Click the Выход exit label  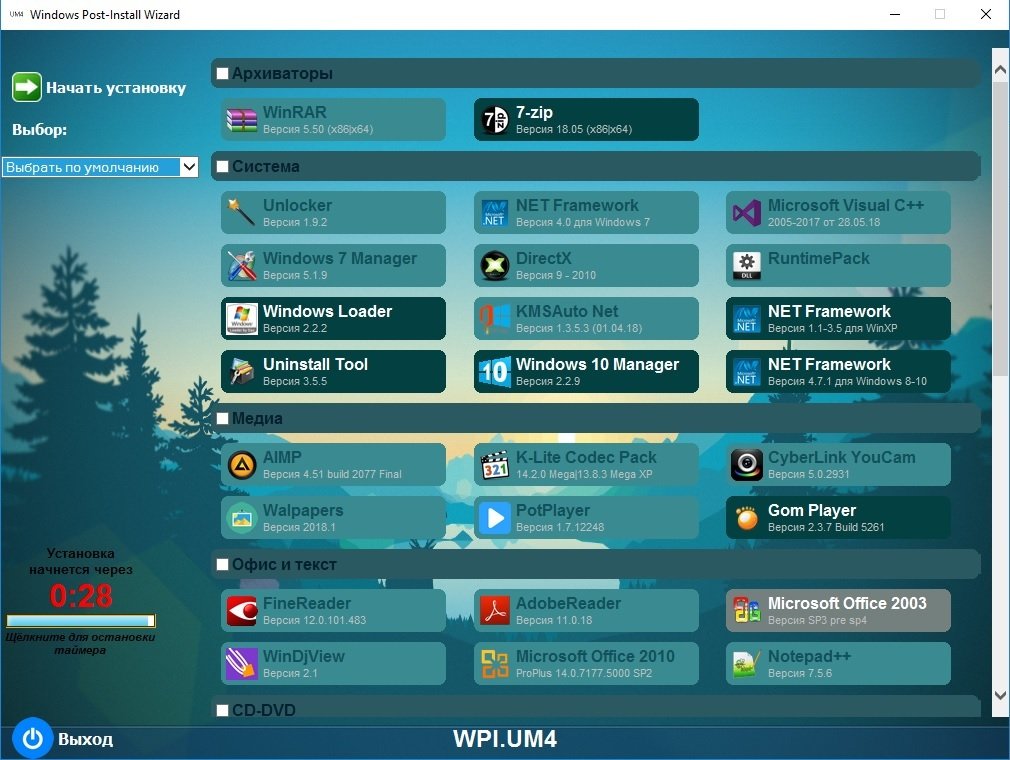point(86,739)
